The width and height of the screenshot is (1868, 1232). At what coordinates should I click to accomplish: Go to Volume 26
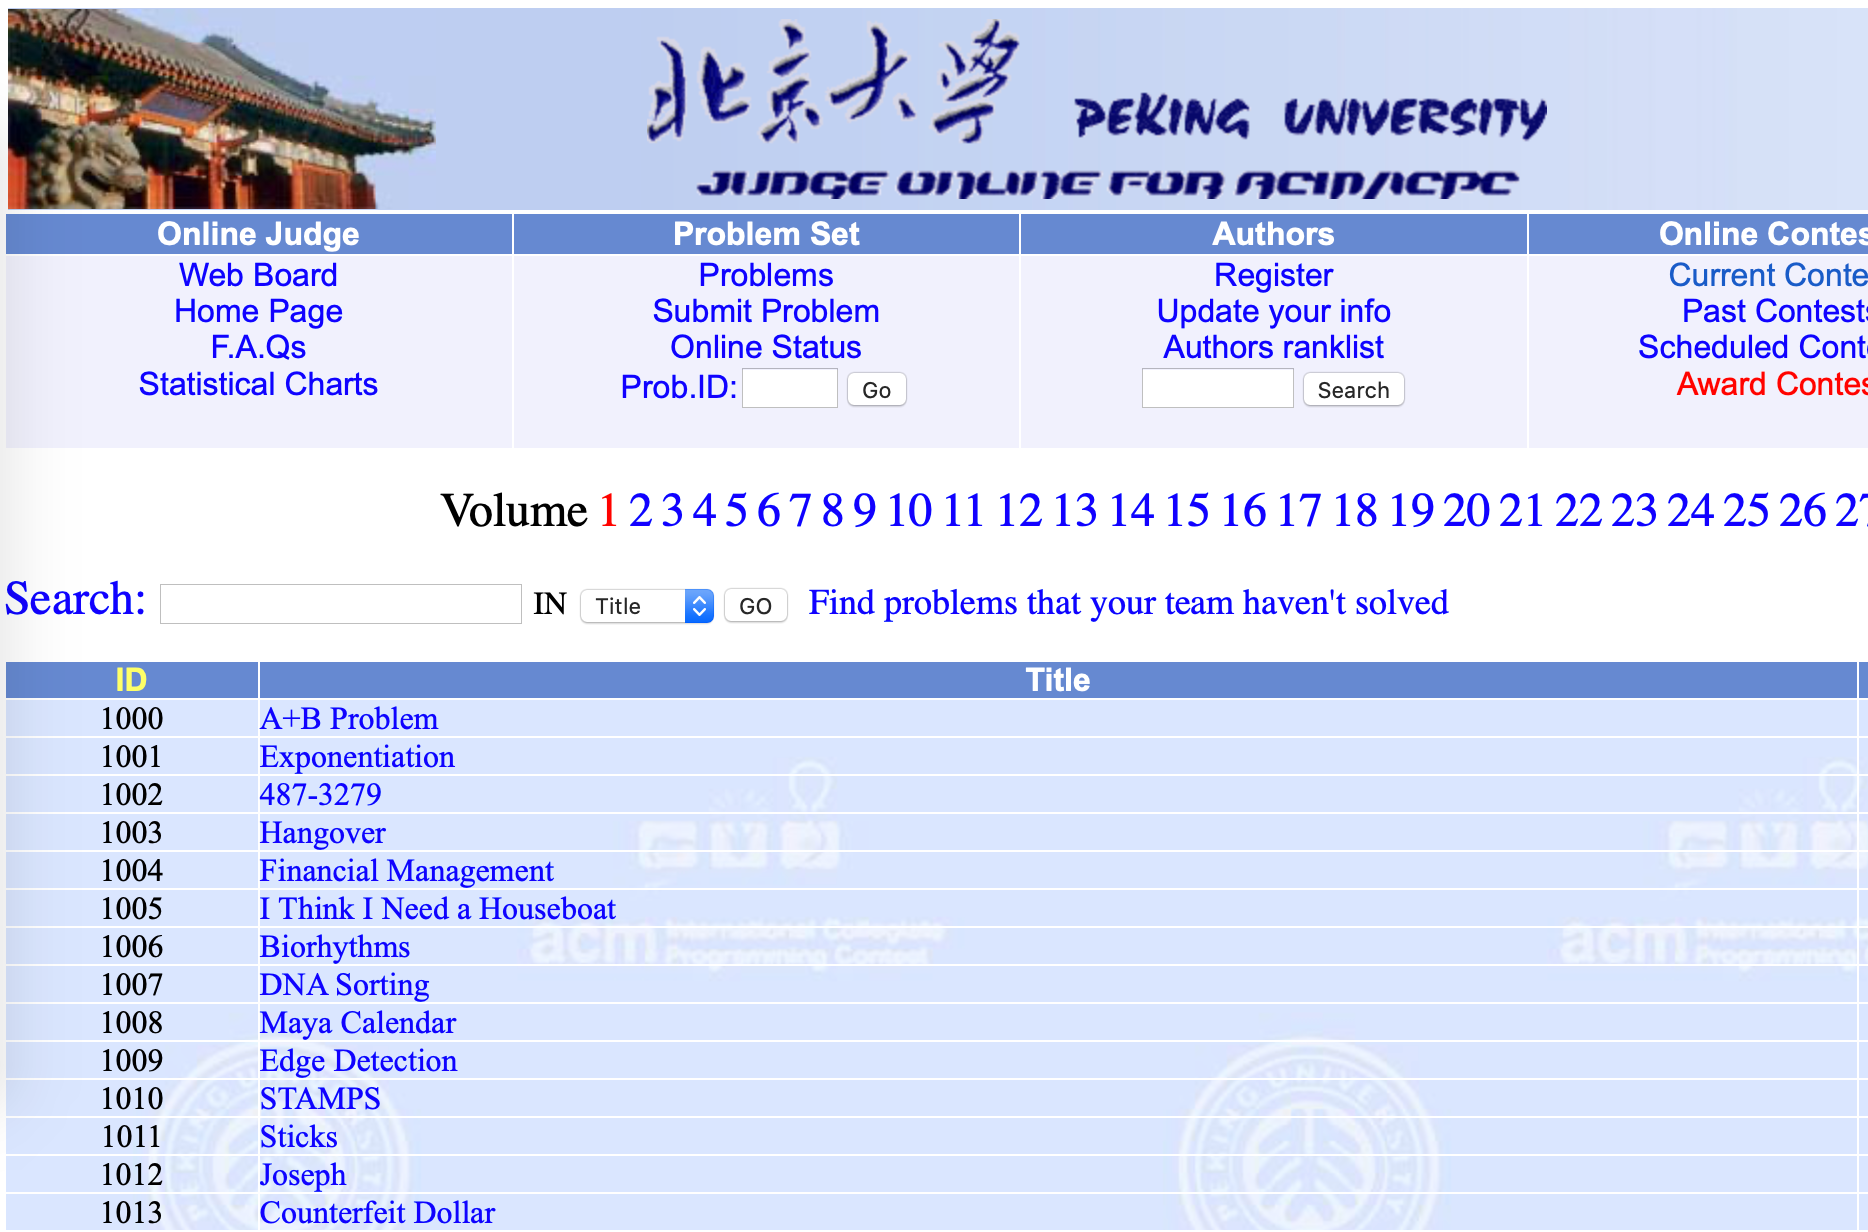(x=1803, y=511)
